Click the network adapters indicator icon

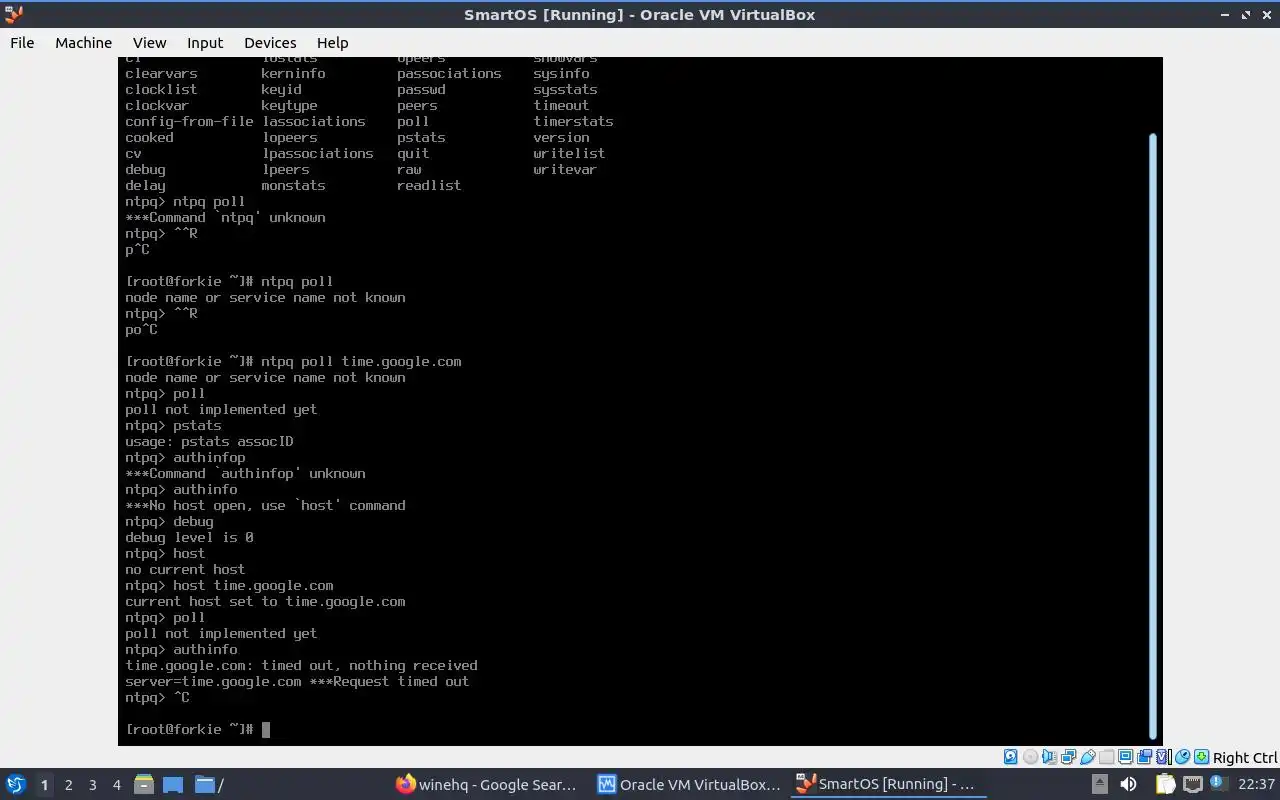click(x=1068, y=757)
